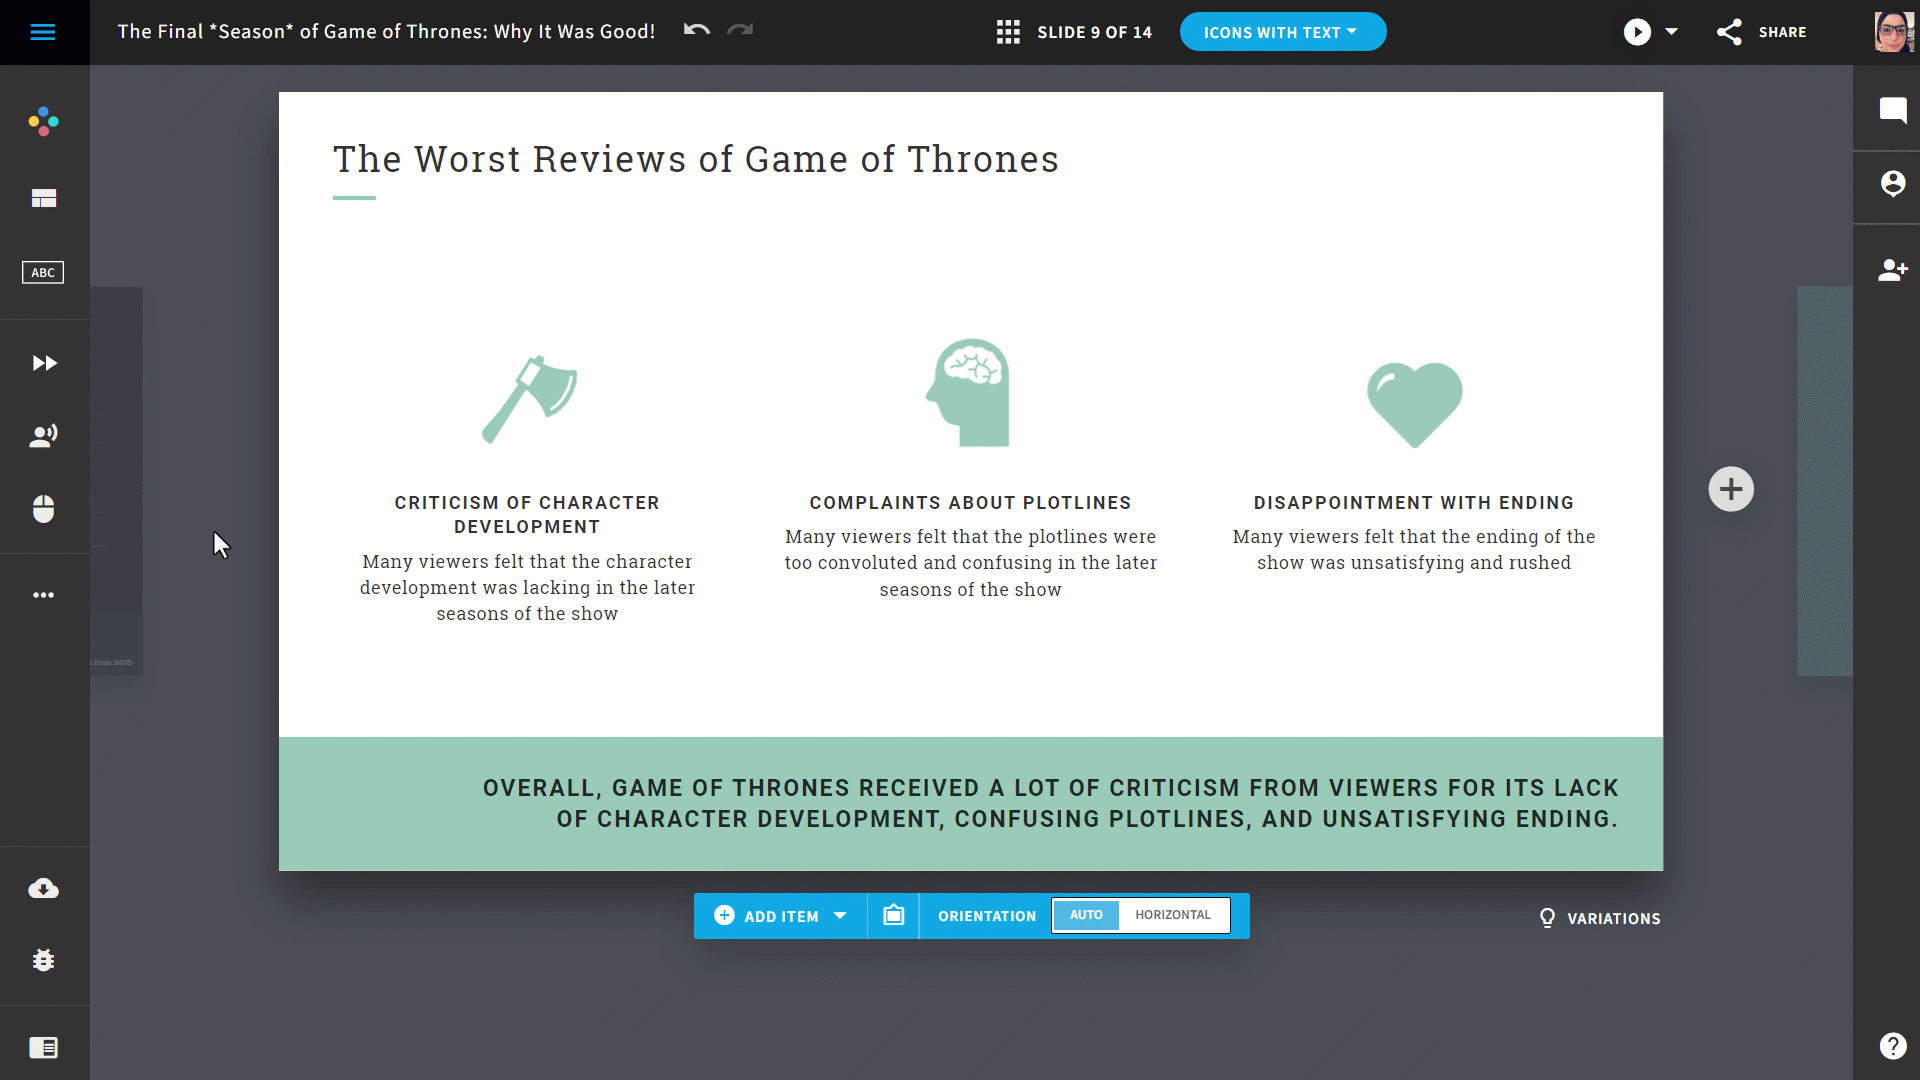Open the slide layout icon in sidebar
Screen dimensions: 1920x1080
[x=43, y=198]
